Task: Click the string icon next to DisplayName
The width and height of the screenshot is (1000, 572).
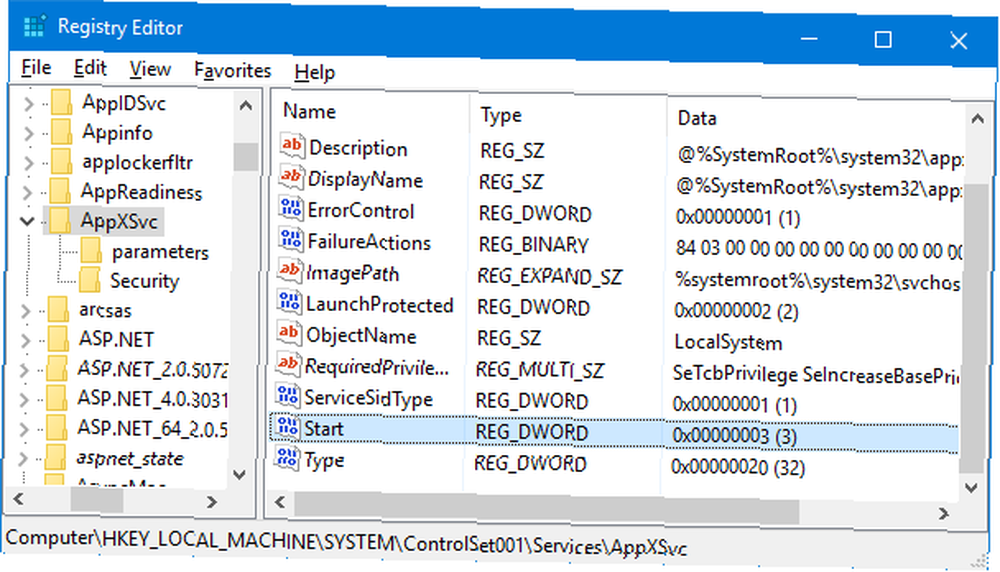Action: (290, 177)
